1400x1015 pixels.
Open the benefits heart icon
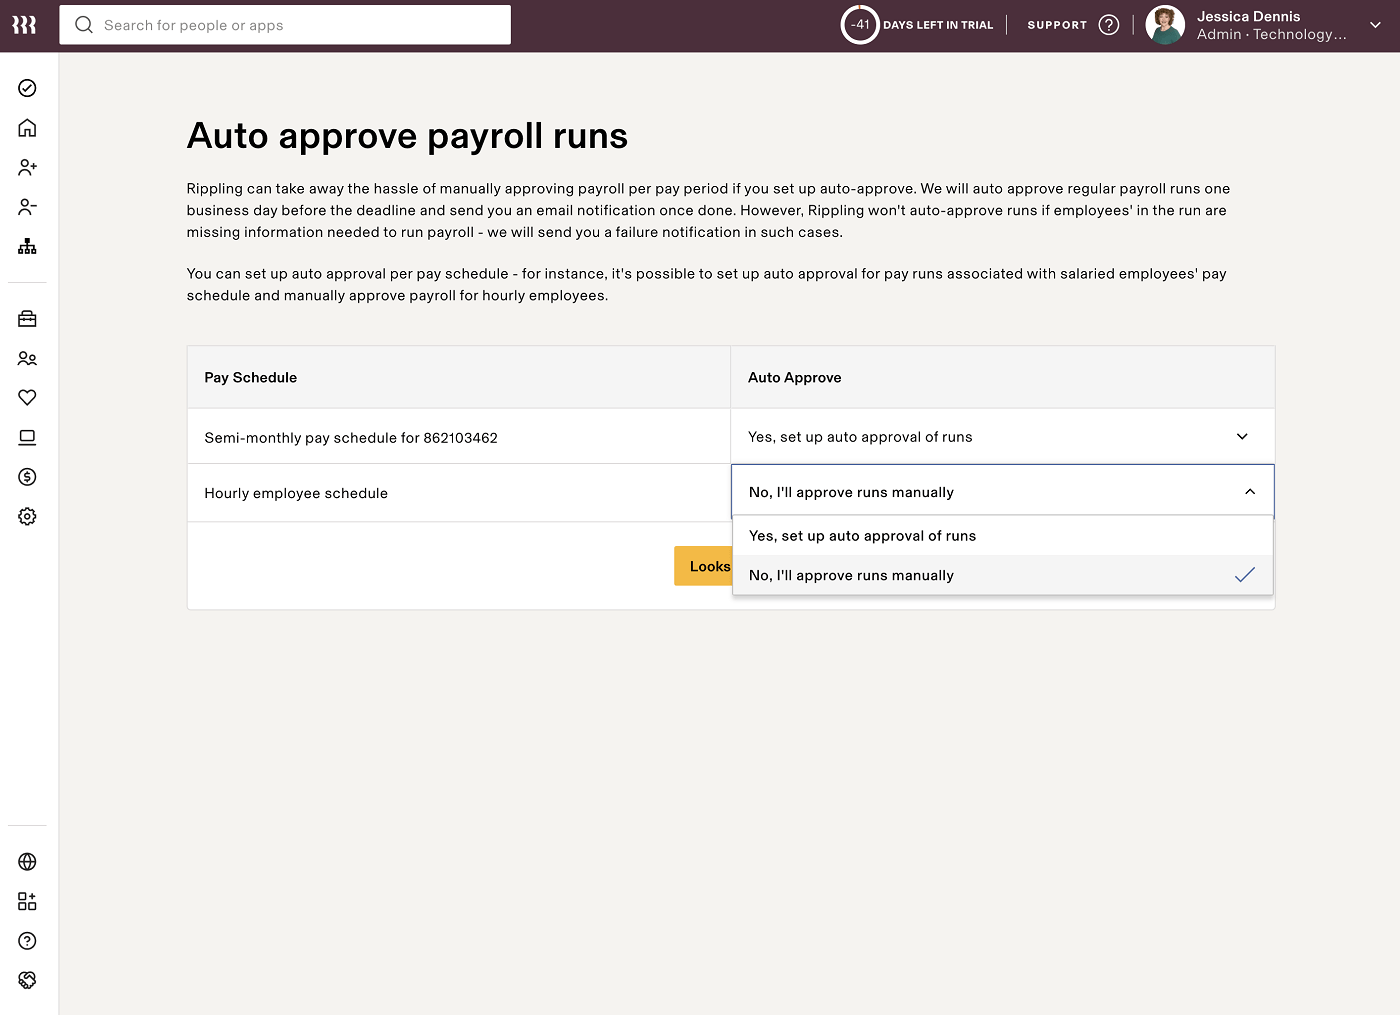[27, 397]
